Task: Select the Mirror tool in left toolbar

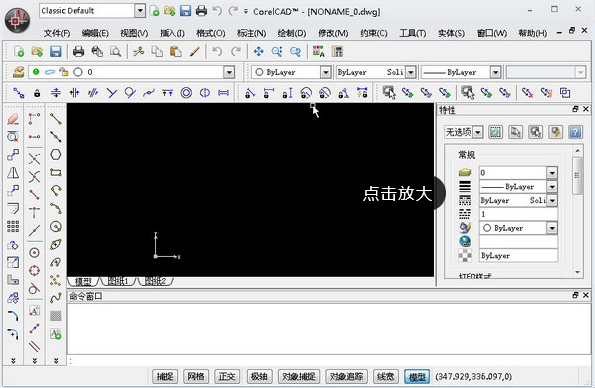Action: 13,173
